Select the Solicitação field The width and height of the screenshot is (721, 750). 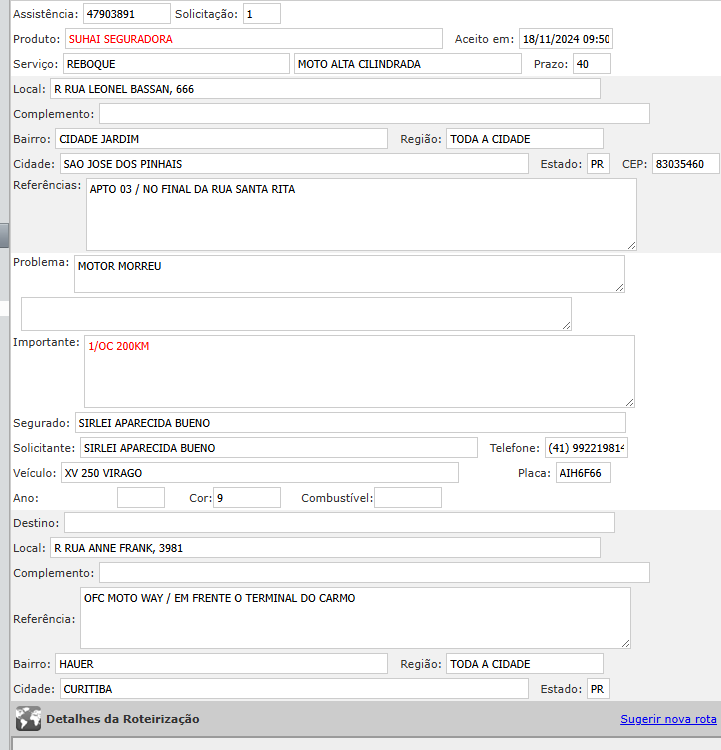click(261, 14)
